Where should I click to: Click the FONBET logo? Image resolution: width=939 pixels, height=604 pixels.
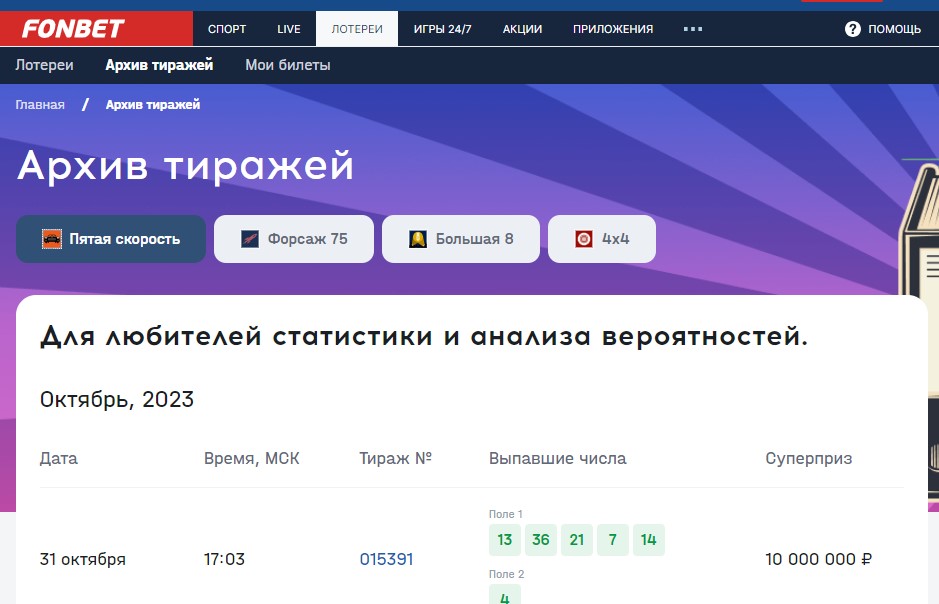(73, 29)
